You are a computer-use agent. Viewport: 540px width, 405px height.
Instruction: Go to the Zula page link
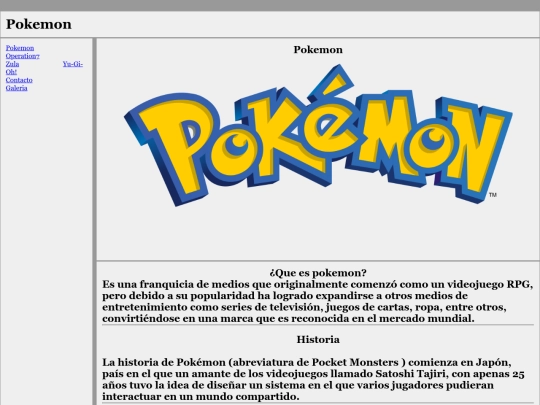point(12,64)
